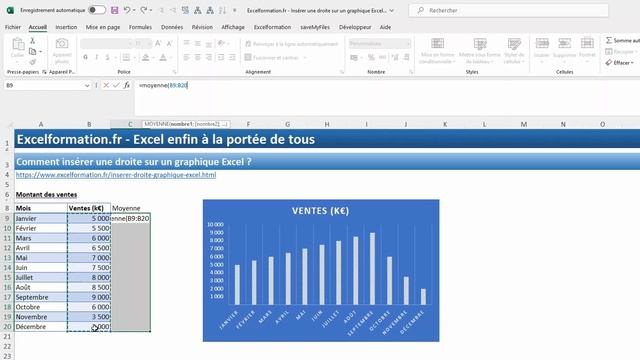Open the Quick Access Toolbar customize arrow
Viewport: 640px width, 360px height.
pyautogui.click(x=235, y=10)
